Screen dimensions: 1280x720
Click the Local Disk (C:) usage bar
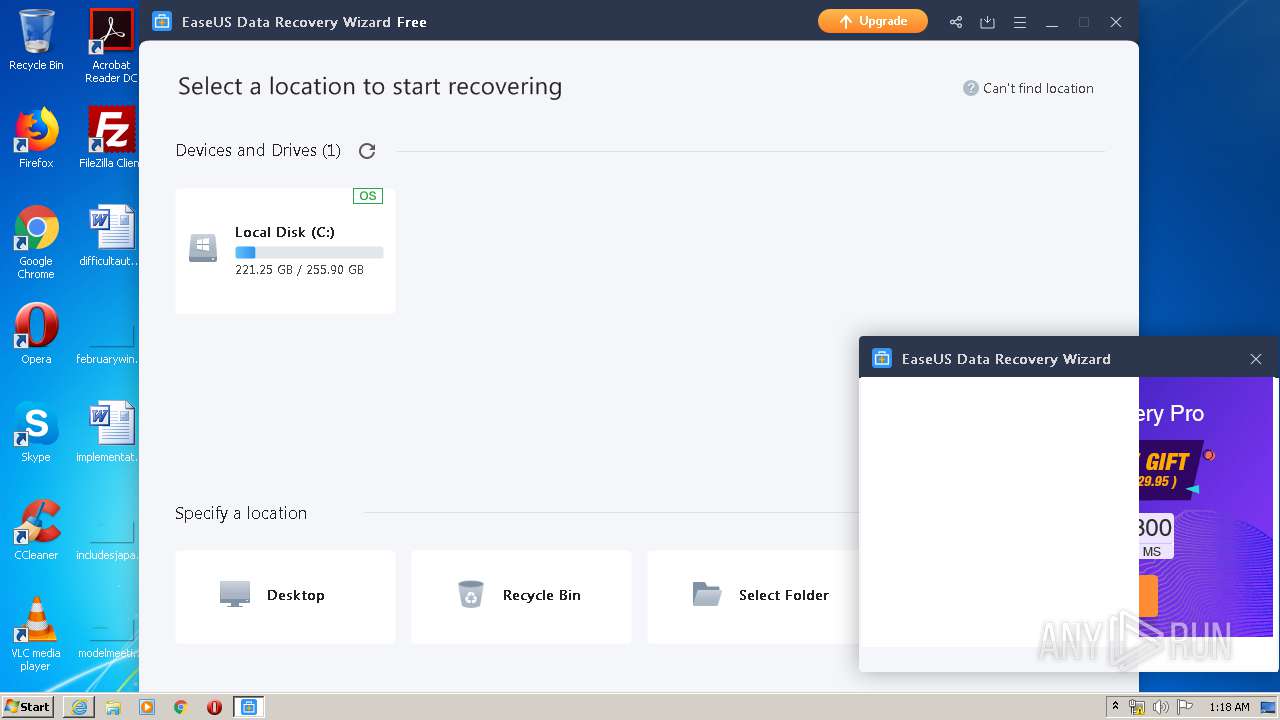(x=309, y=253)
